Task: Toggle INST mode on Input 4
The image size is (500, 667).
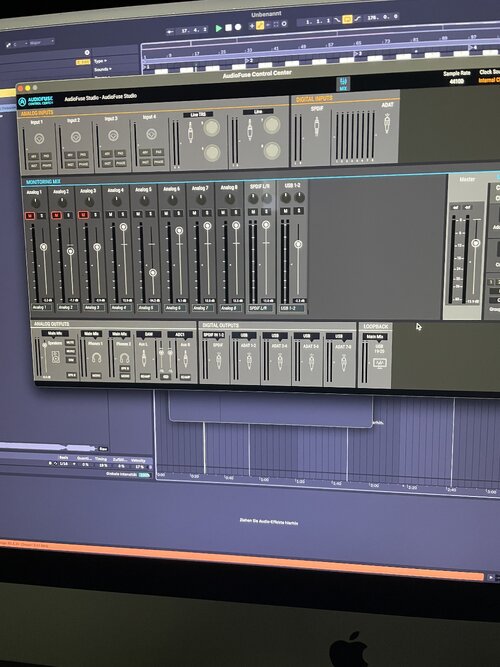Action: click(146, 162)
